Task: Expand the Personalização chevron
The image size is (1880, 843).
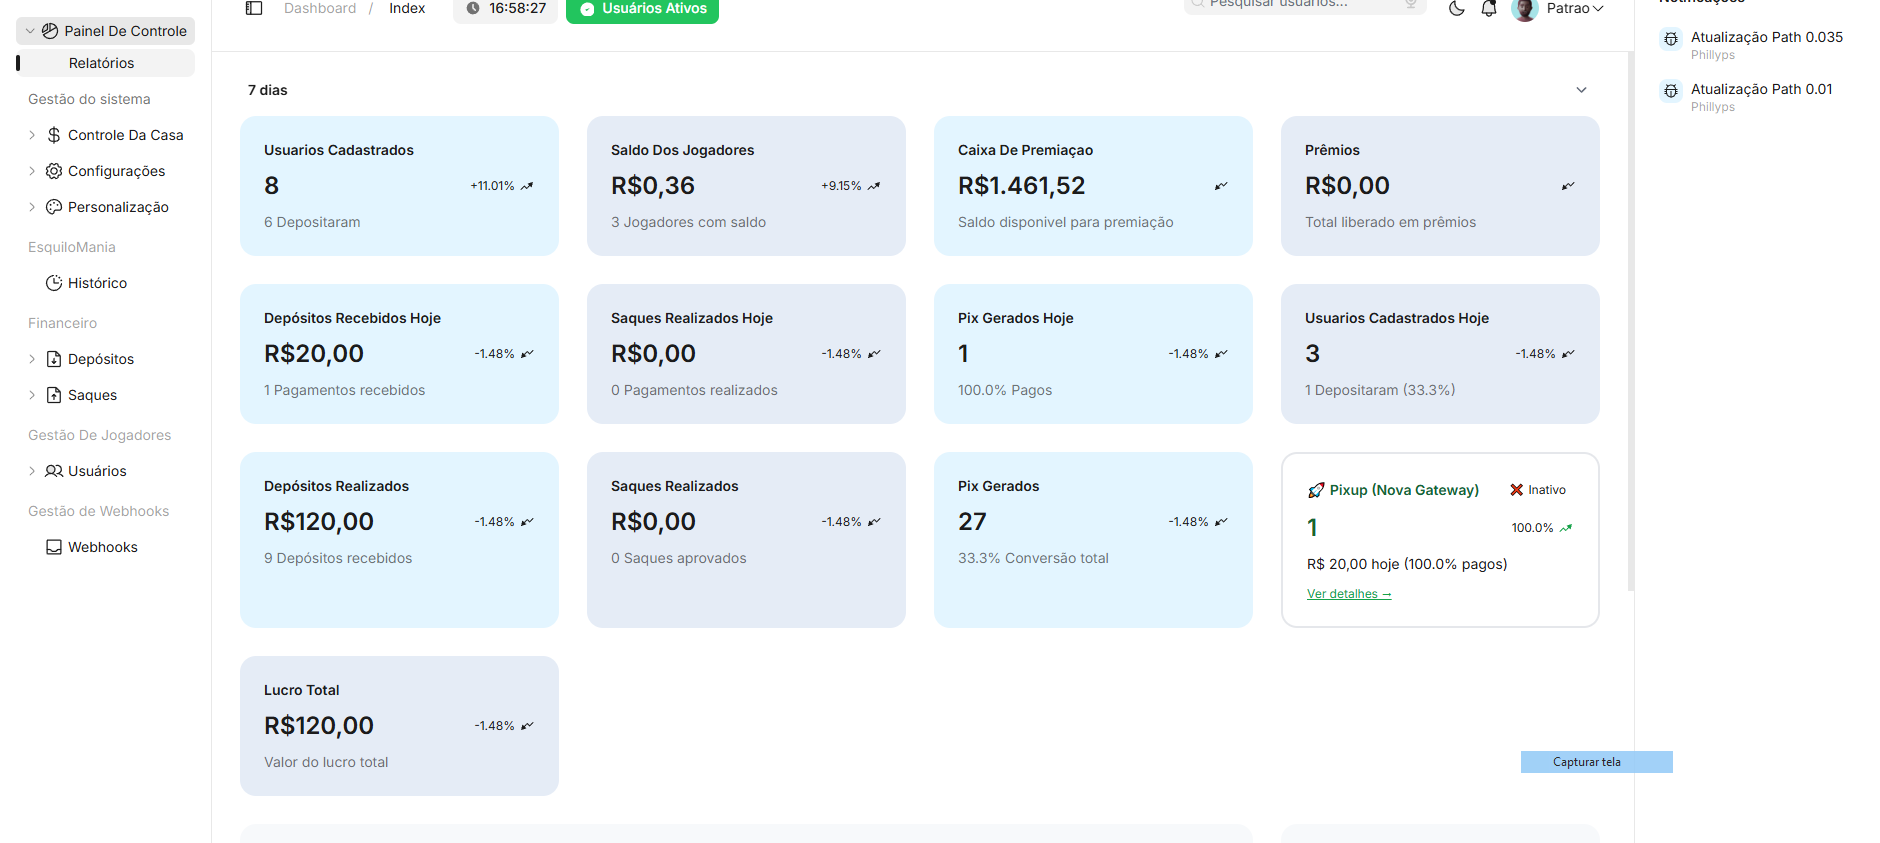Action: pyautogui.click(x=32, y=207)
